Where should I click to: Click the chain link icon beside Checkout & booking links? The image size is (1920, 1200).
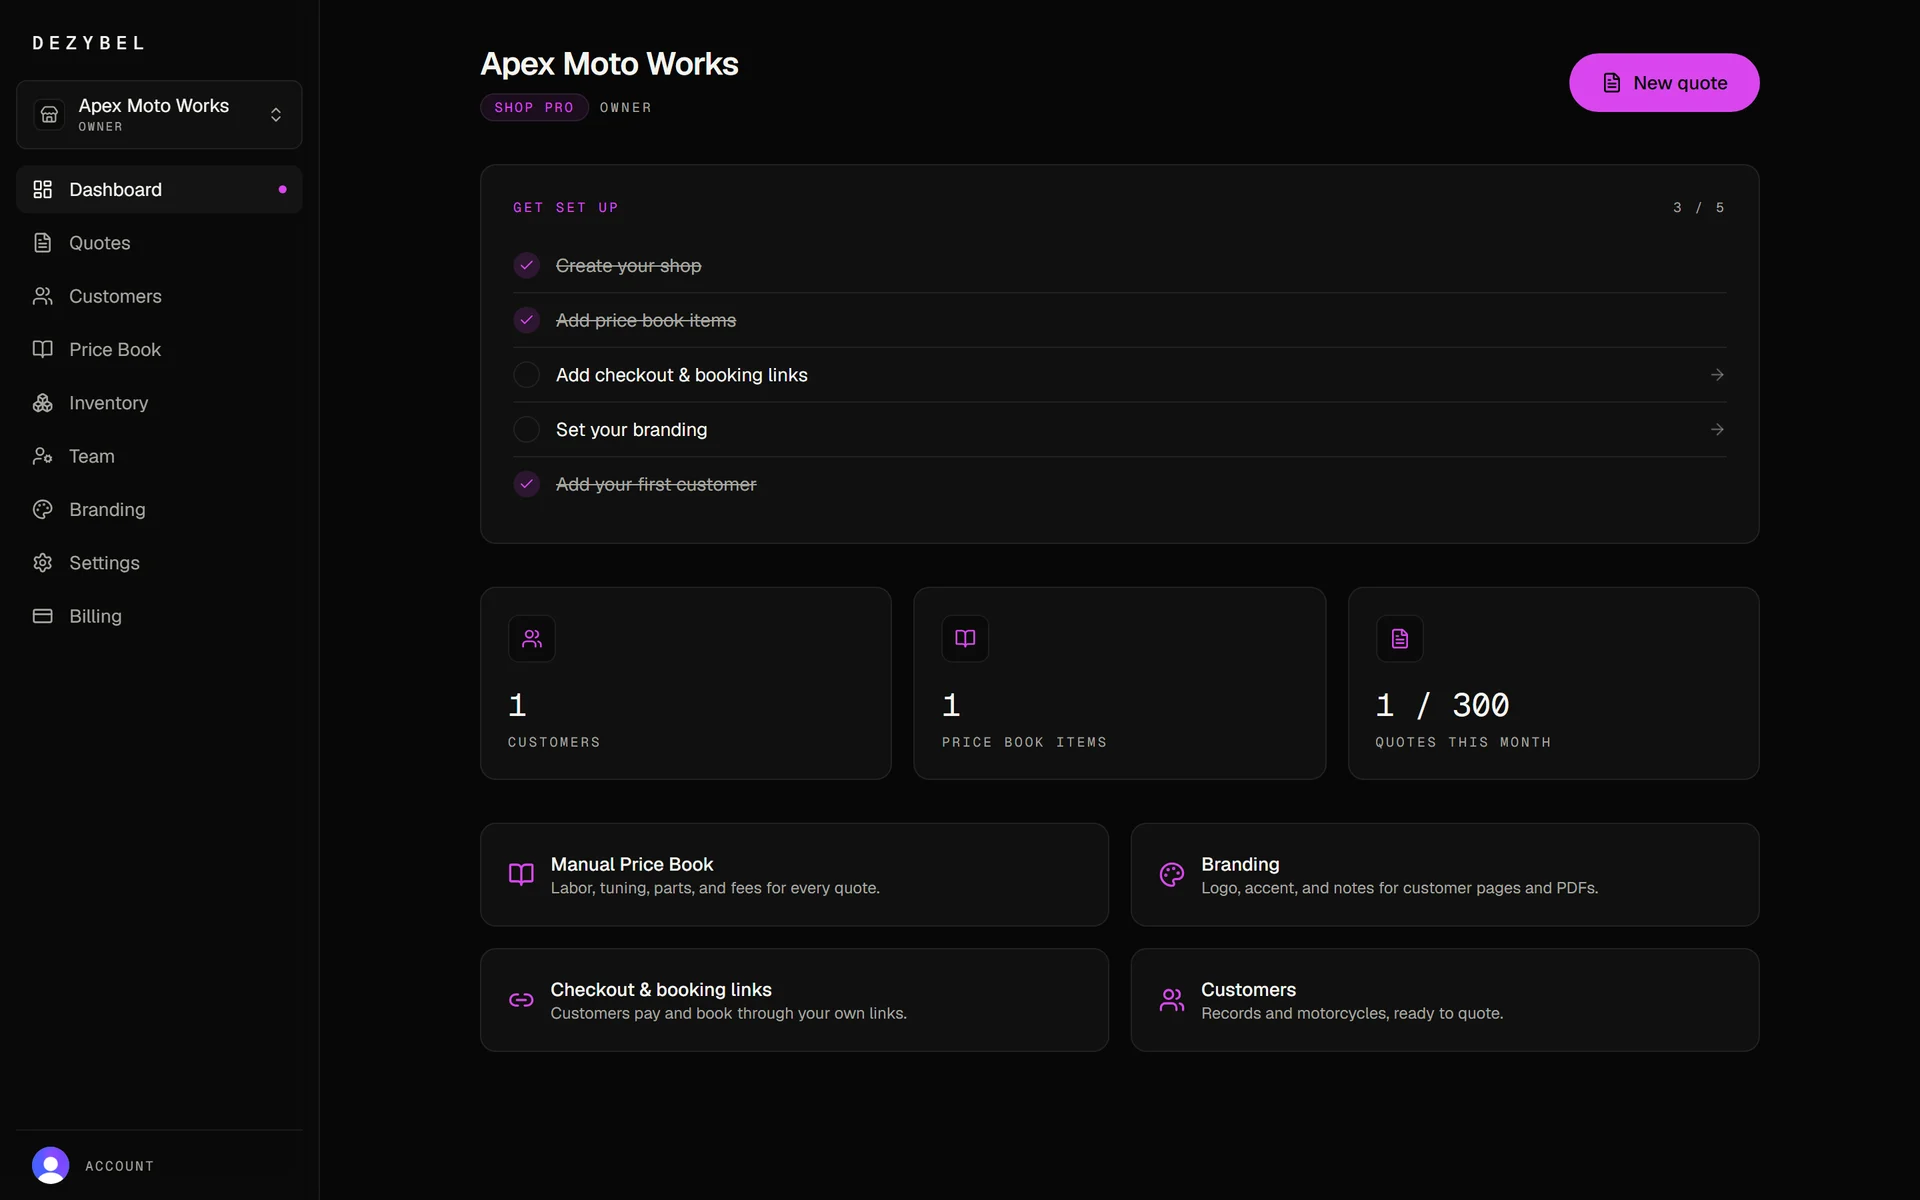tap(521, 1000)
